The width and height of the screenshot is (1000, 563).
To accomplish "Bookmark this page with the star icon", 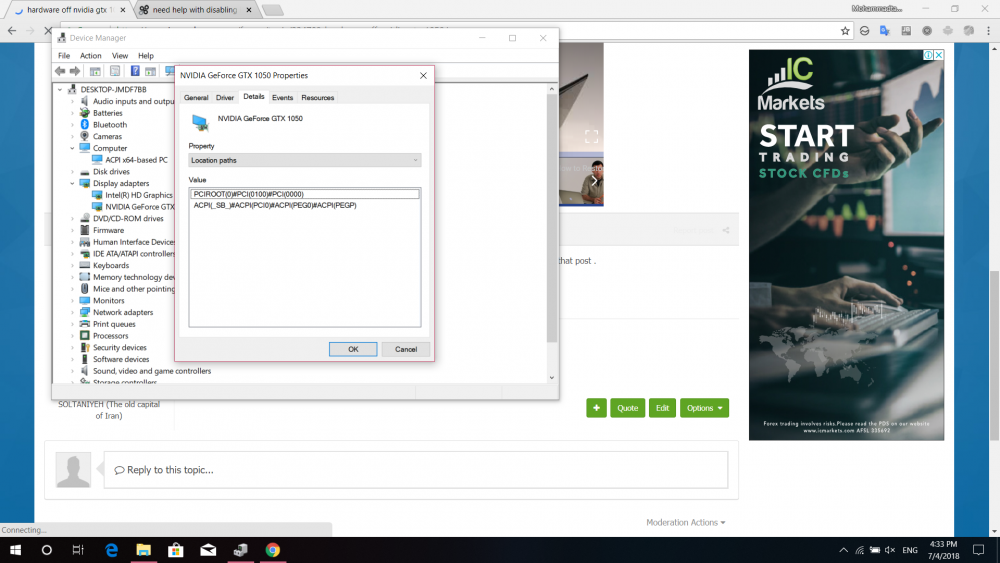I will (845, 31).
